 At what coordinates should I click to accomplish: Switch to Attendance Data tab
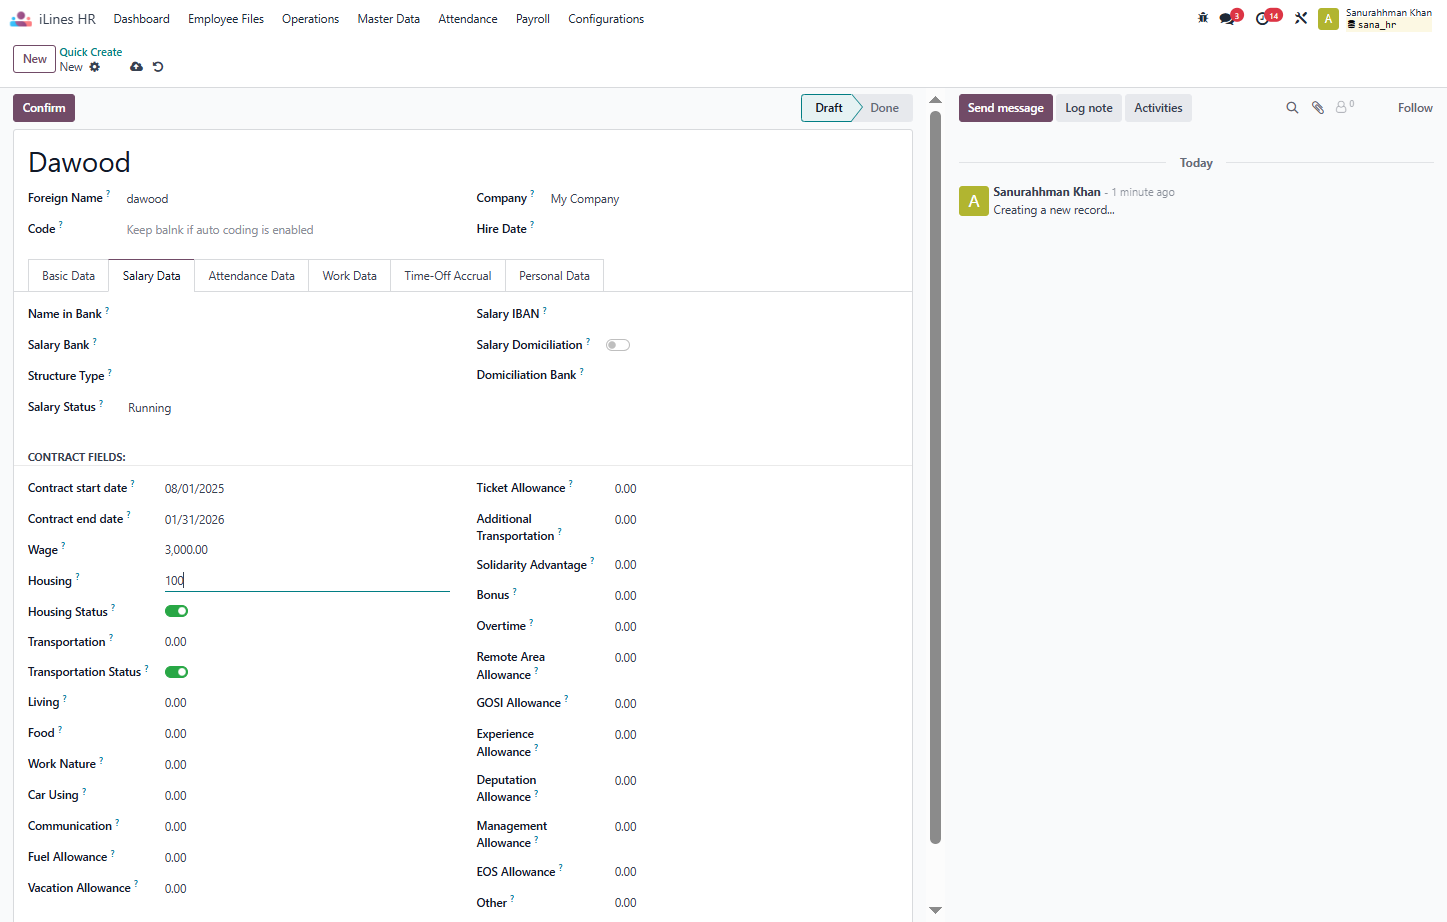252,276
